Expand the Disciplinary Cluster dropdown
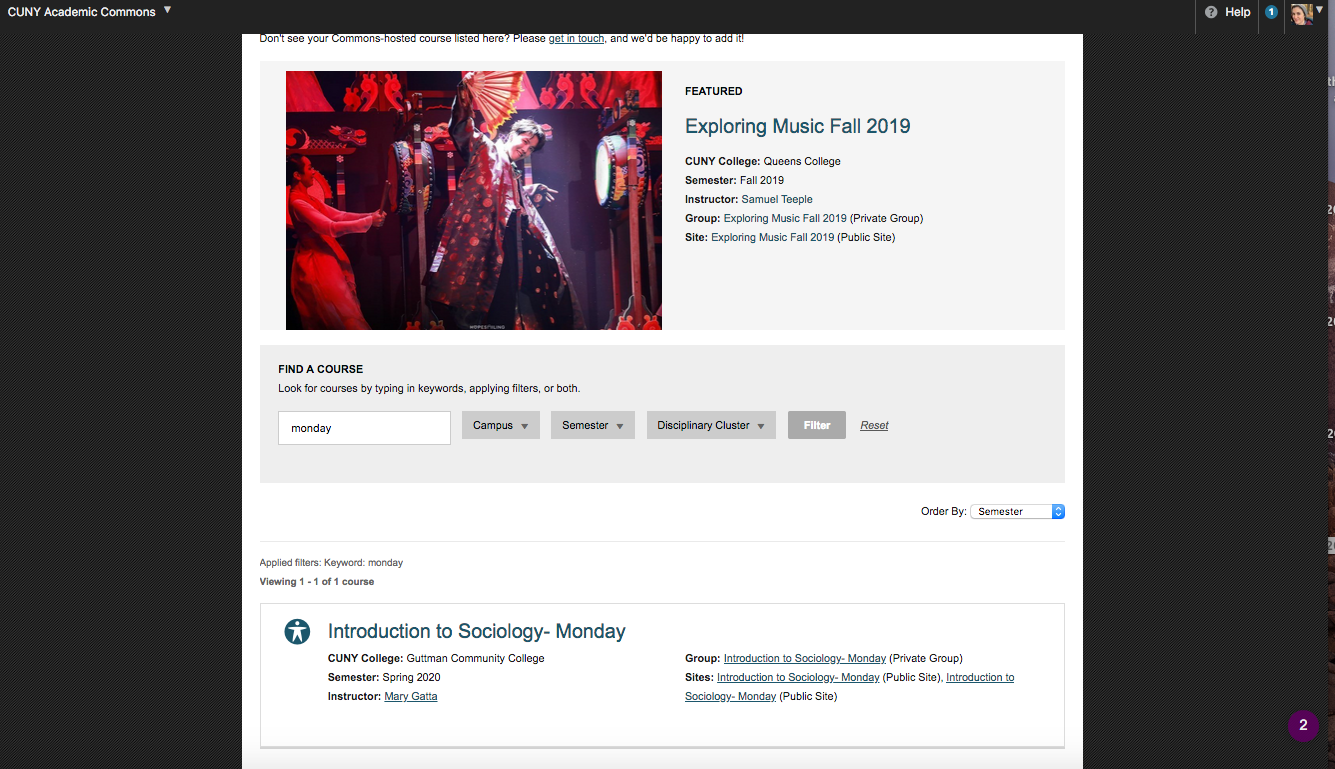 710,425
